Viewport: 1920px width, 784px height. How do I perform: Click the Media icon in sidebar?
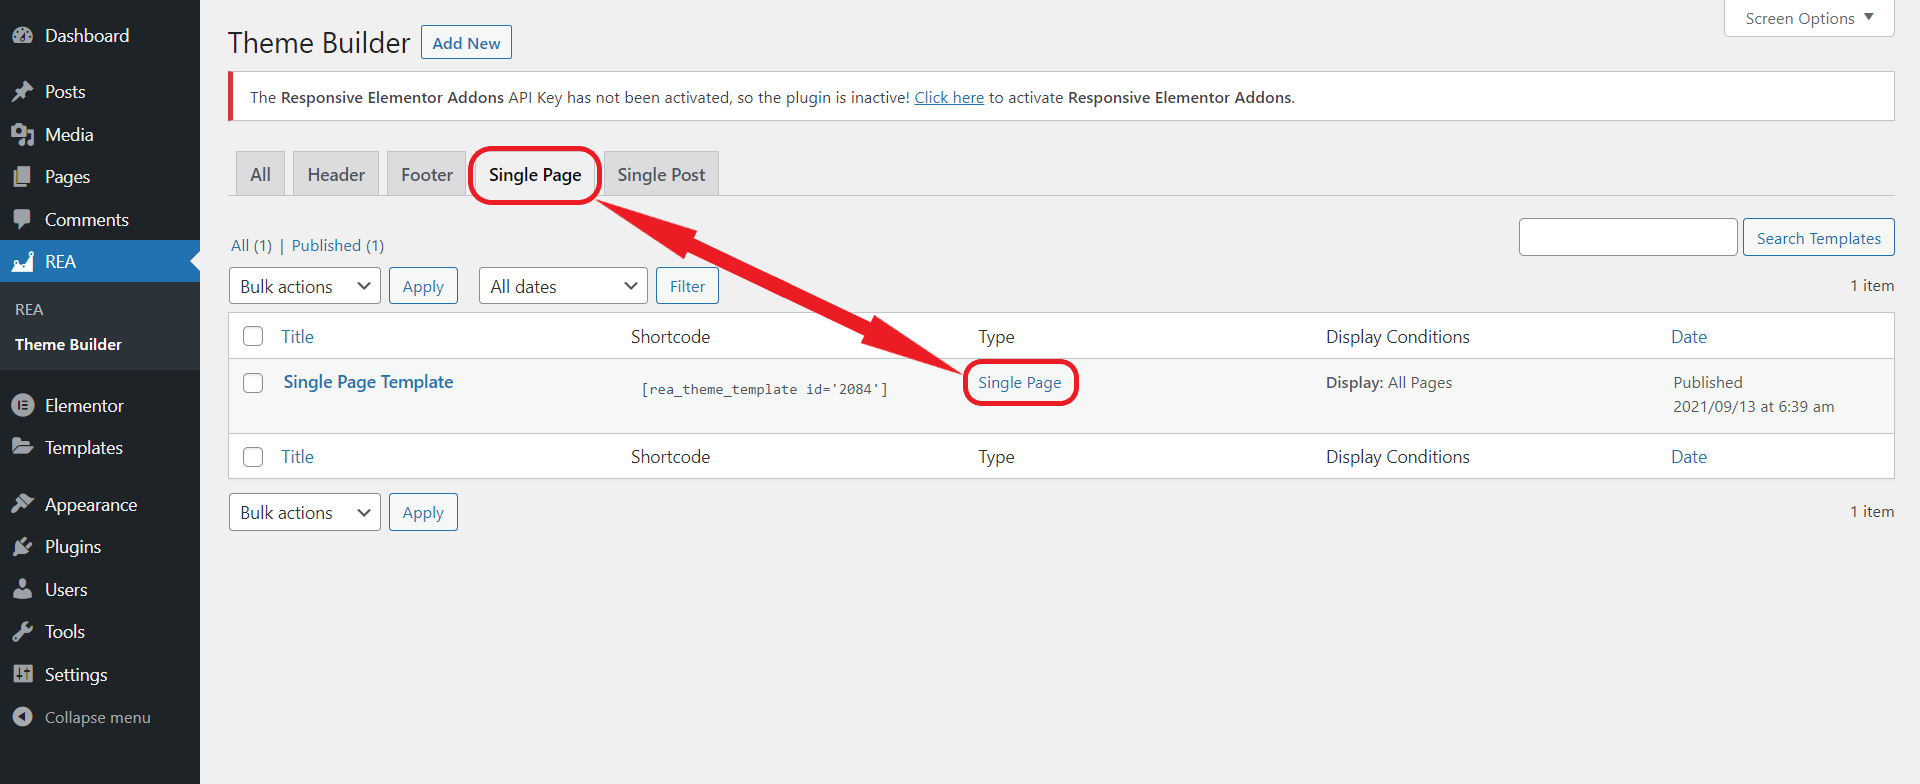[23, 135]
